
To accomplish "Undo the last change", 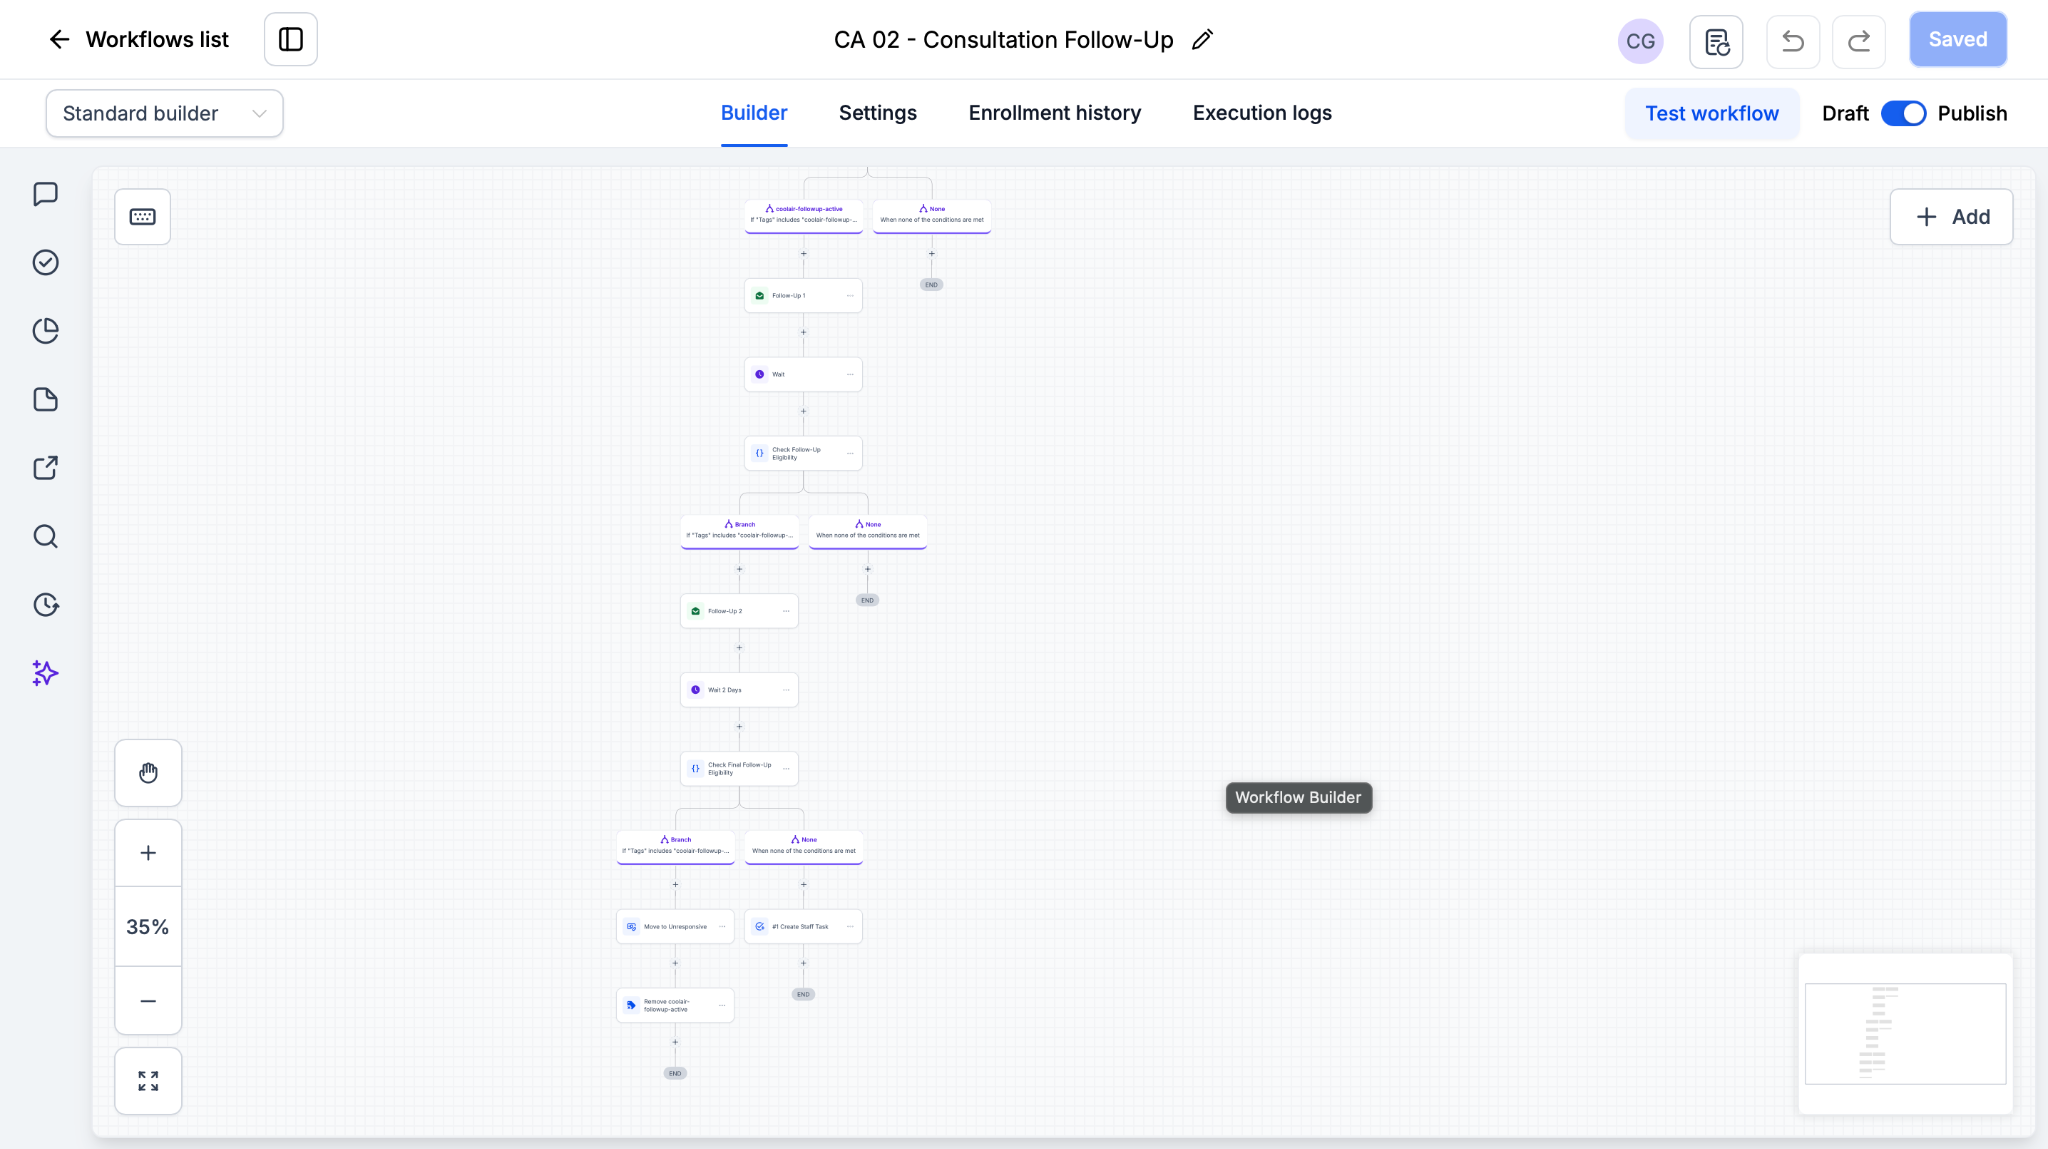I will [x=1793, y=41].
